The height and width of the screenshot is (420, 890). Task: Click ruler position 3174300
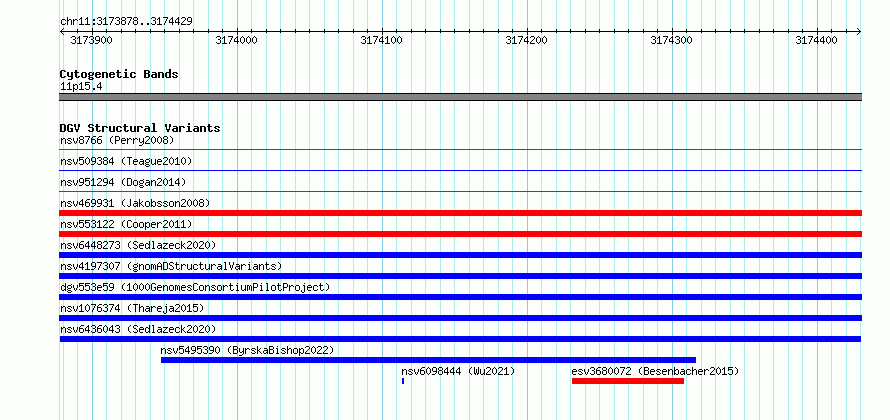(672, 40)
